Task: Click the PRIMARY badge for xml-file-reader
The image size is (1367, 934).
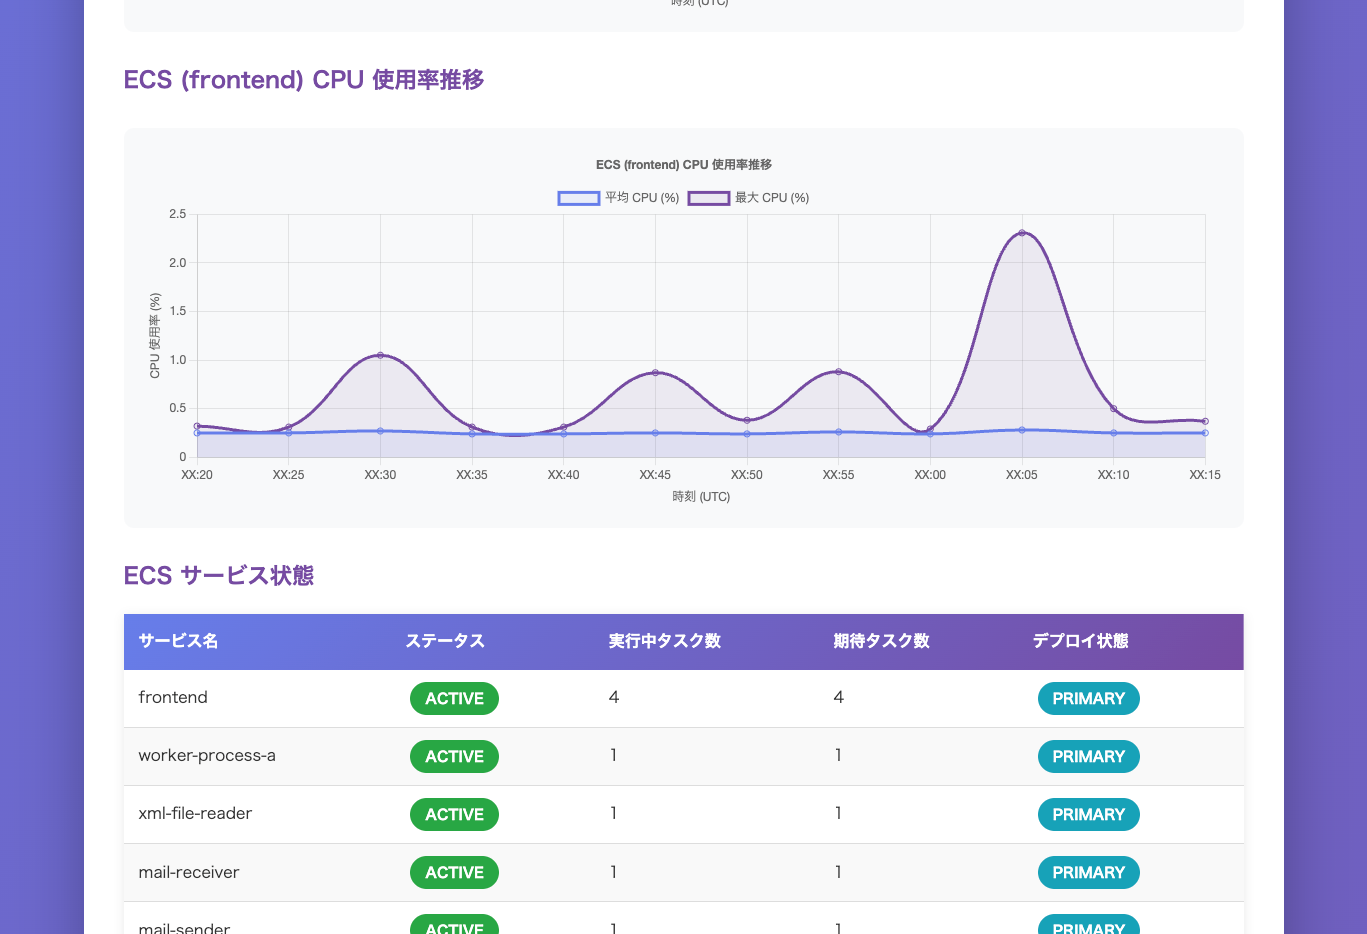Action: 1088,814
